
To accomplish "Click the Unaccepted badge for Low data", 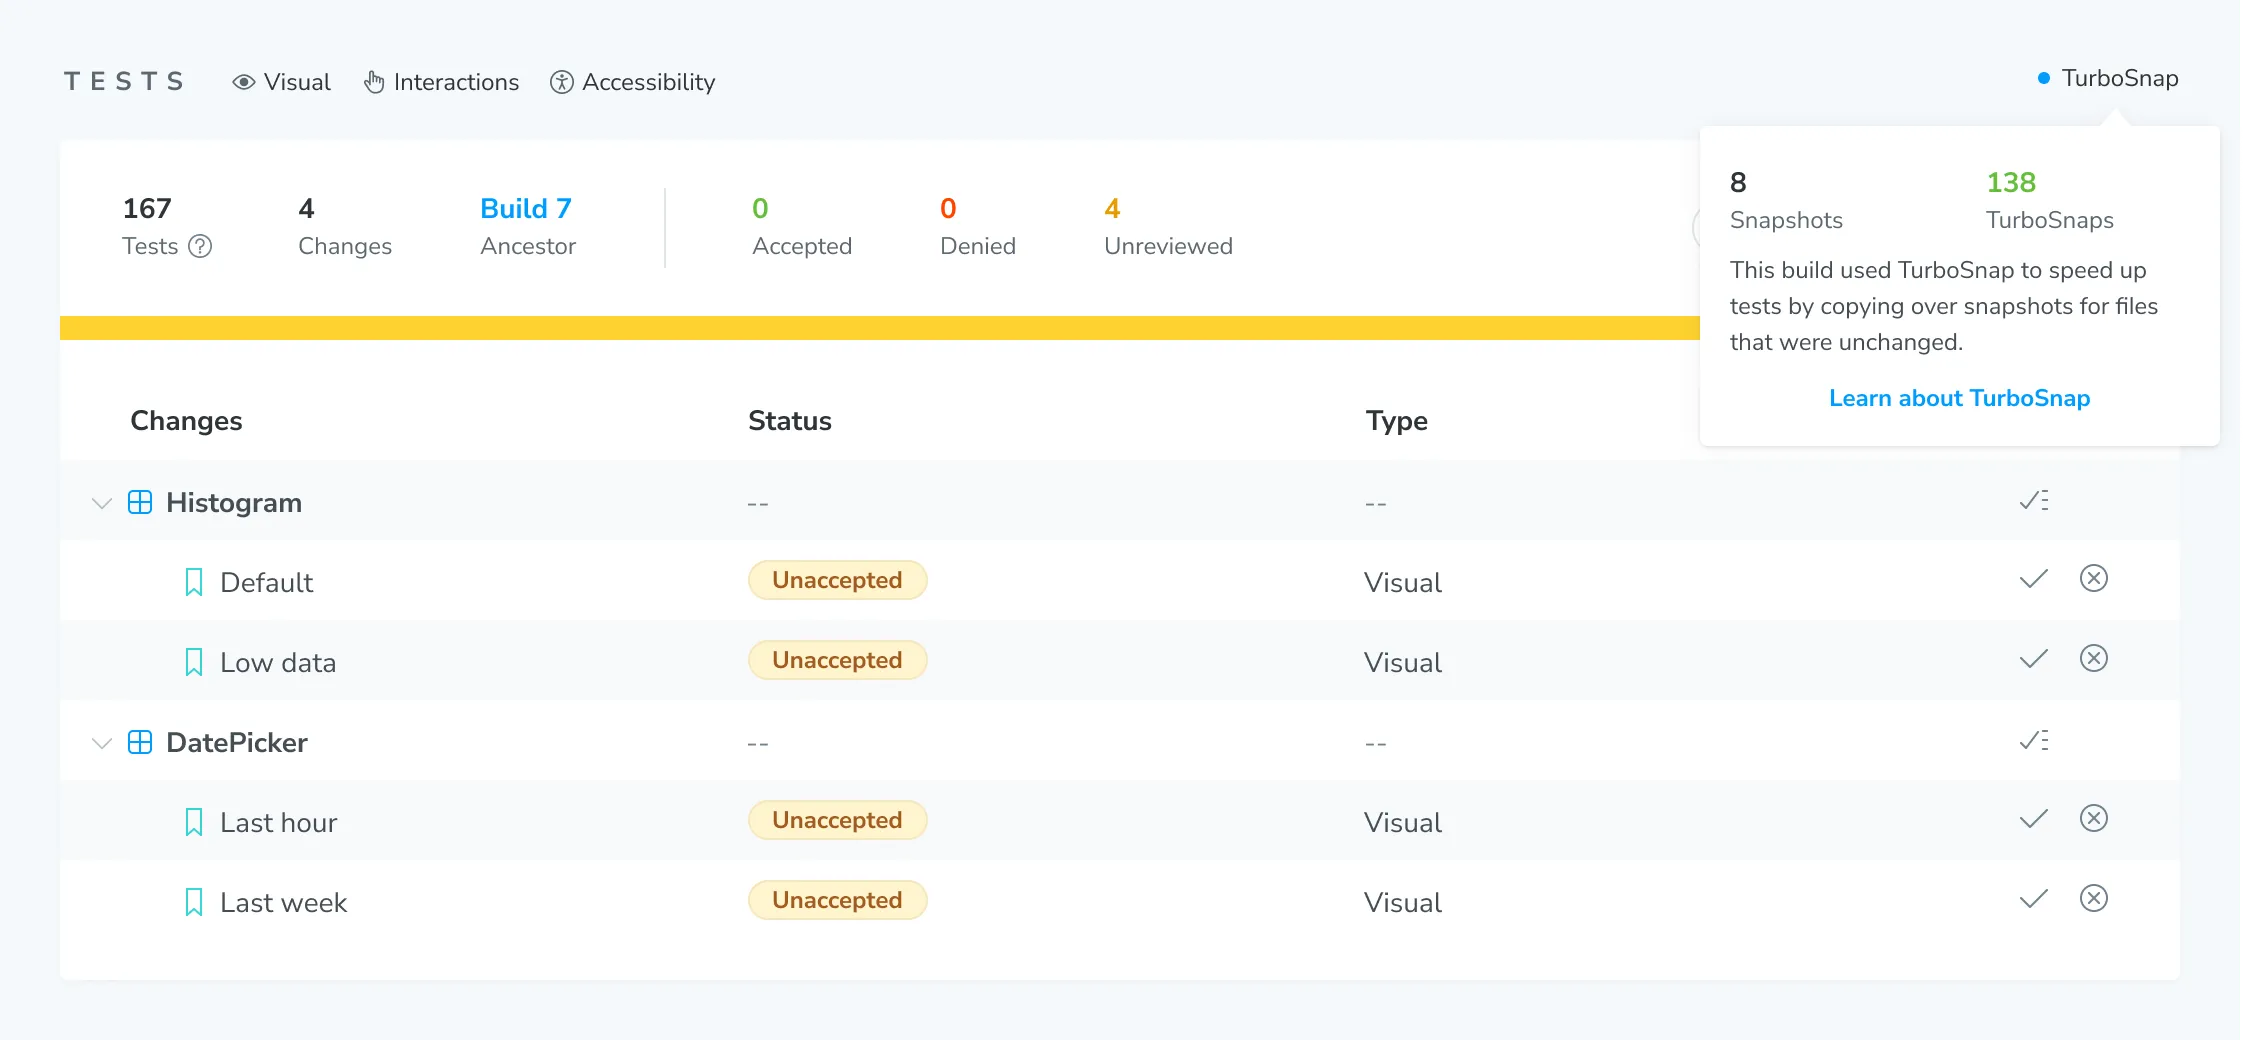I will click(837, 660).
